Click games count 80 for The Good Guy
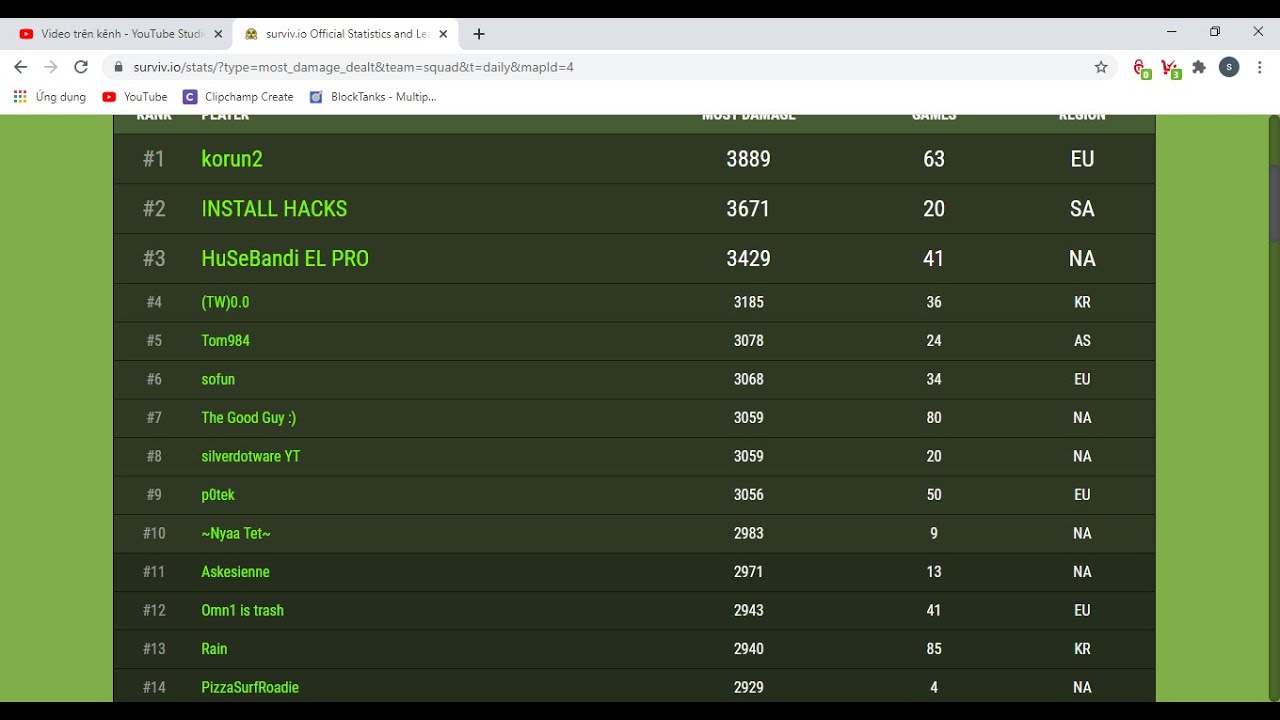 point(934,418)
